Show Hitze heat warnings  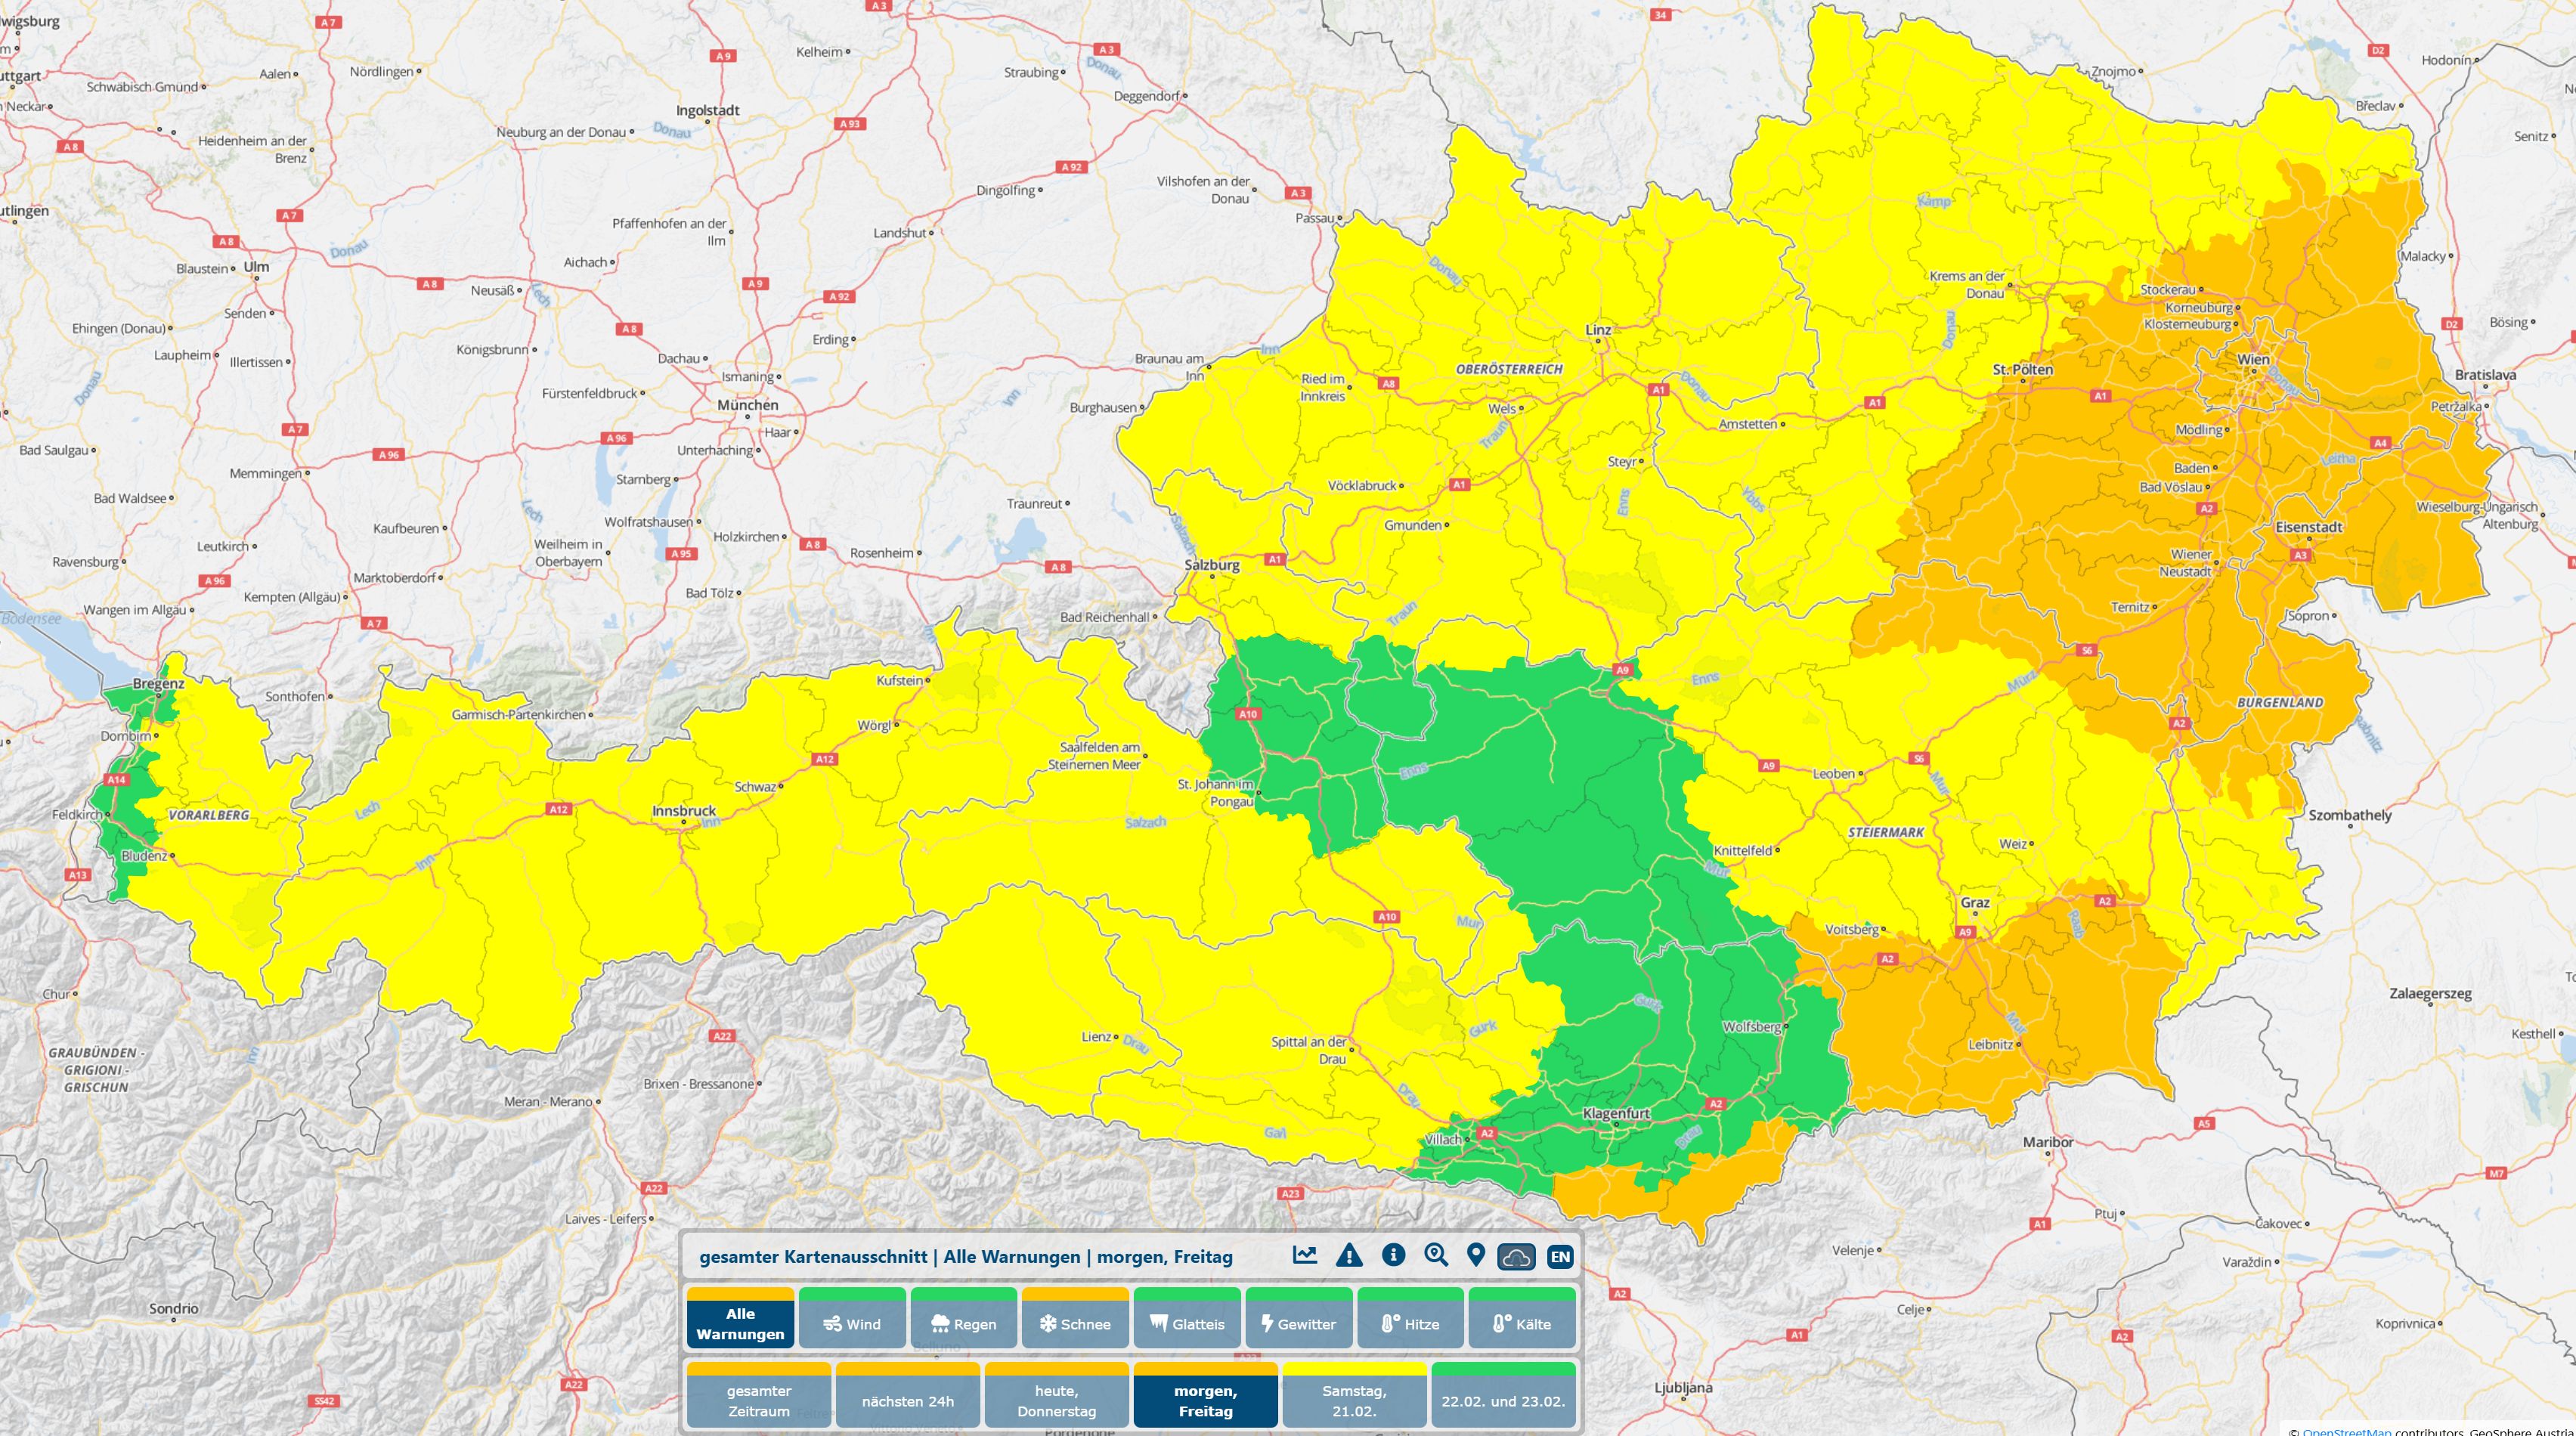1410,1323
